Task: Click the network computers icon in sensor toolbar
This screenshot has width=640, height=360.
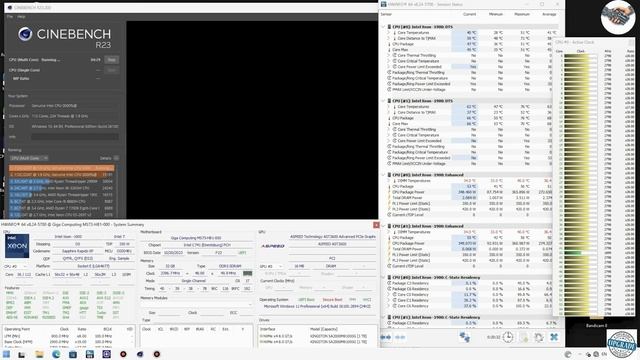Action: [464, 337]
